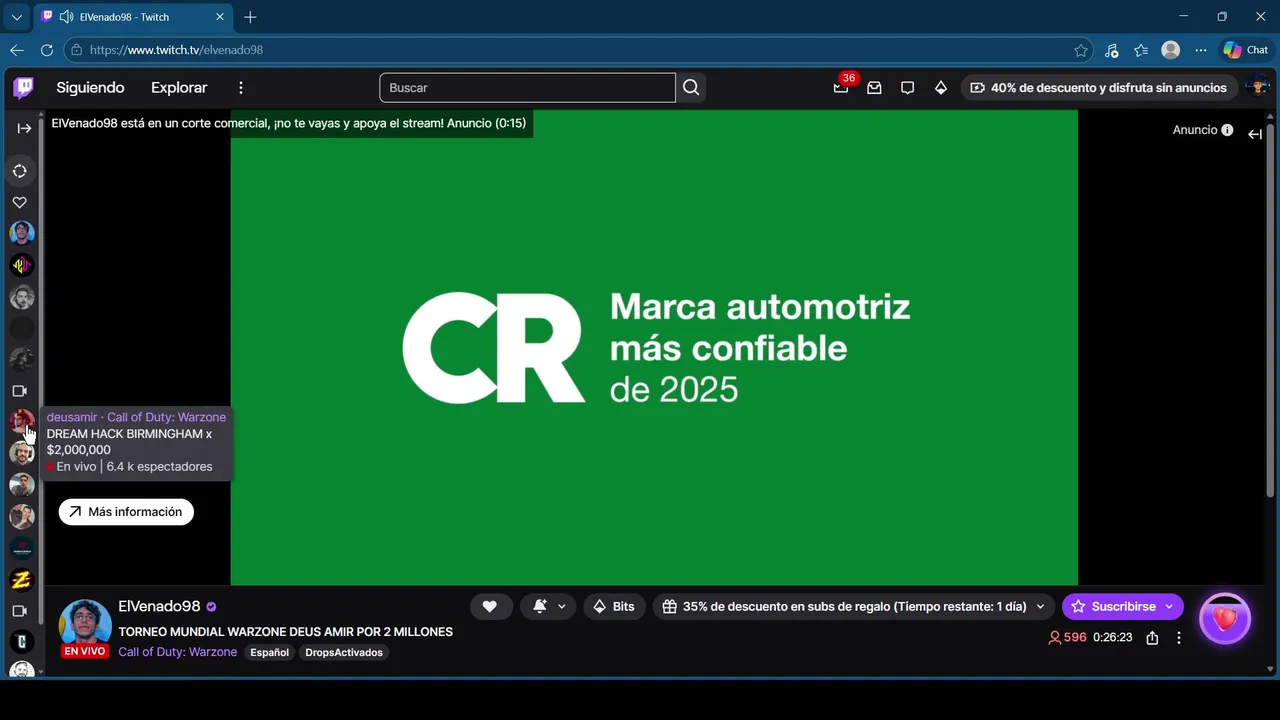The image size is (1280, 720).
Task: Click the Español tag
Action: (x=270, y=652)
